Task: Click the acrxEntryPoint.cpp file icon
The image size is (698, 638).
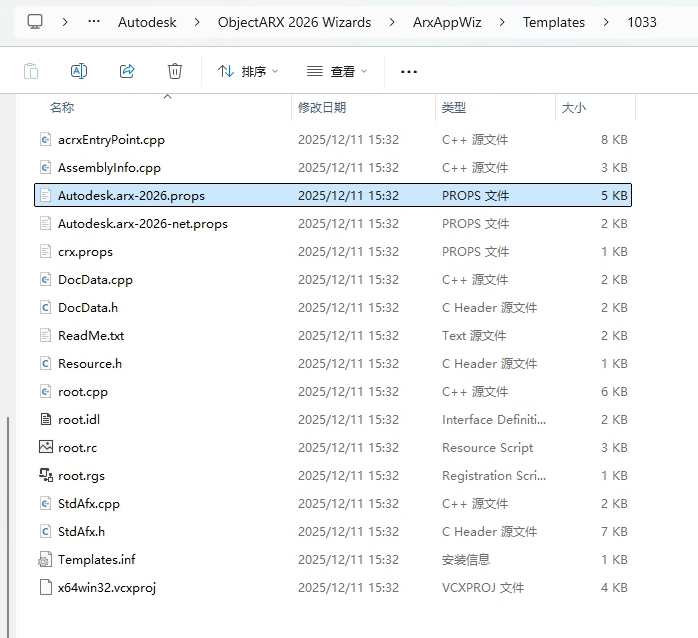Action: (x=45, y=140)
